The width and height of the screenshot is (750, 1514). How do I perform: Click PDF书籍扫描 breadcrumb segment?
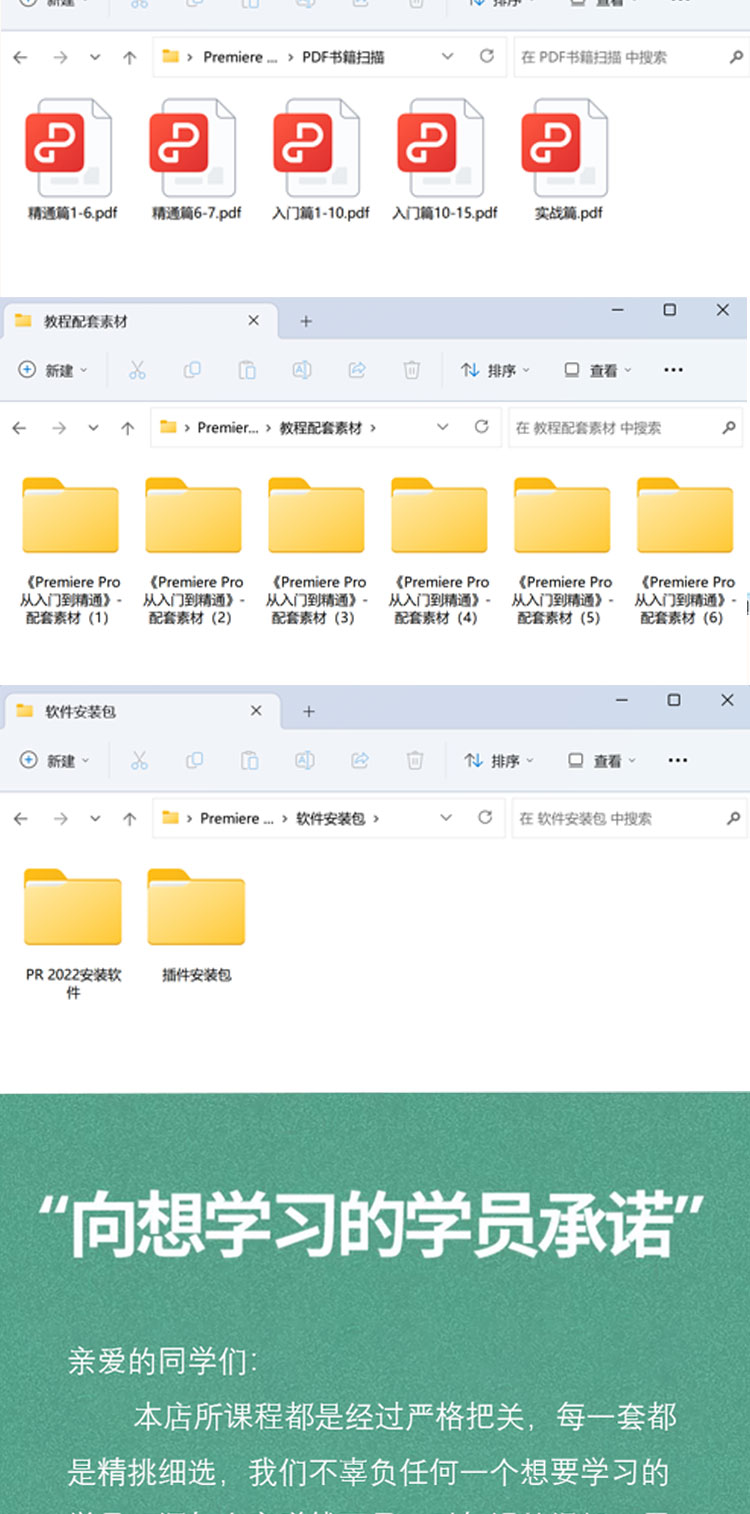click(x=343, y=57)
